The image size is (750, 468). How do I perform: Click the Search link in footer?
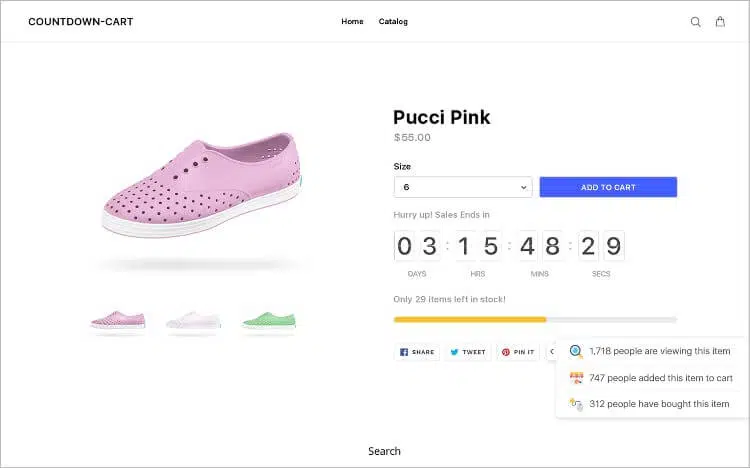(384, 451)
